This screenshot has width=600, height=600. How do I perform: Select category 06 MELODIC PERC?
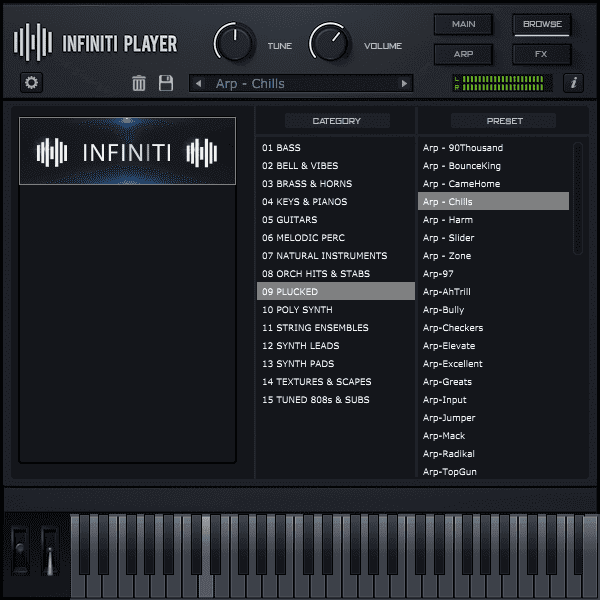click(336, 238)
